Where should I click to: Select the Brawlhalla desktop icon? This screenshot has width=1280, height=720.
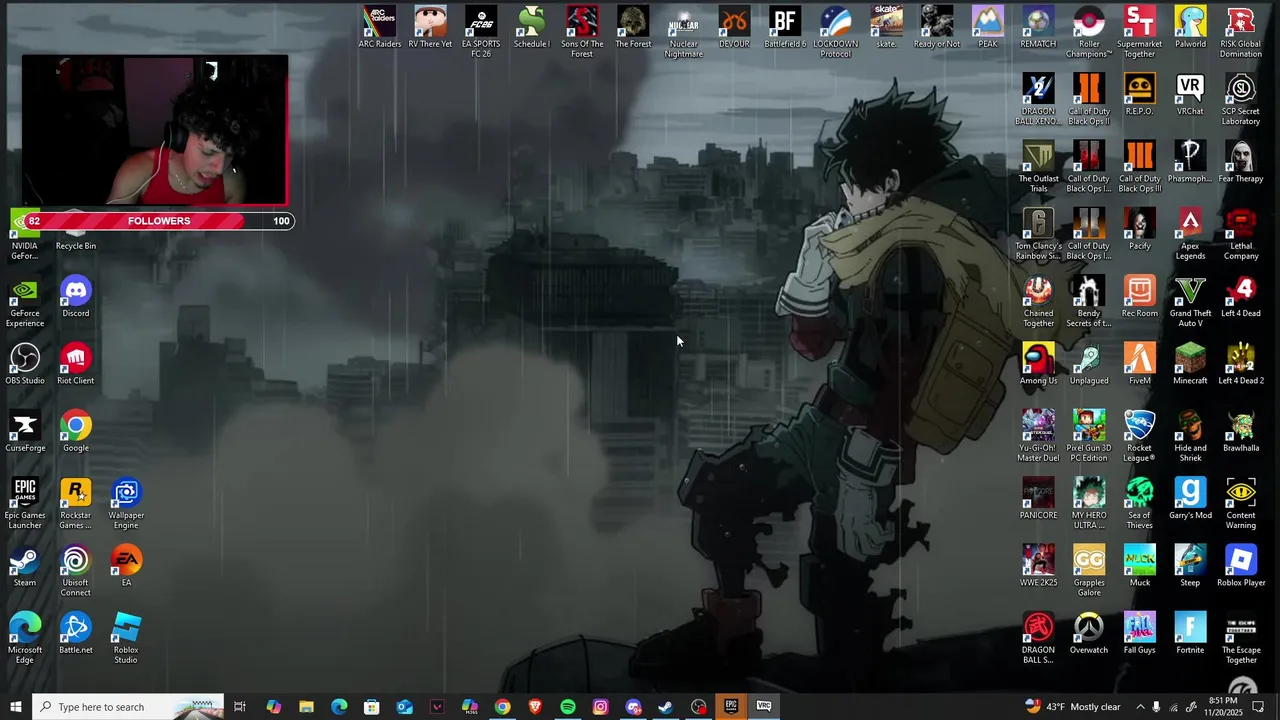[1241, 431]
